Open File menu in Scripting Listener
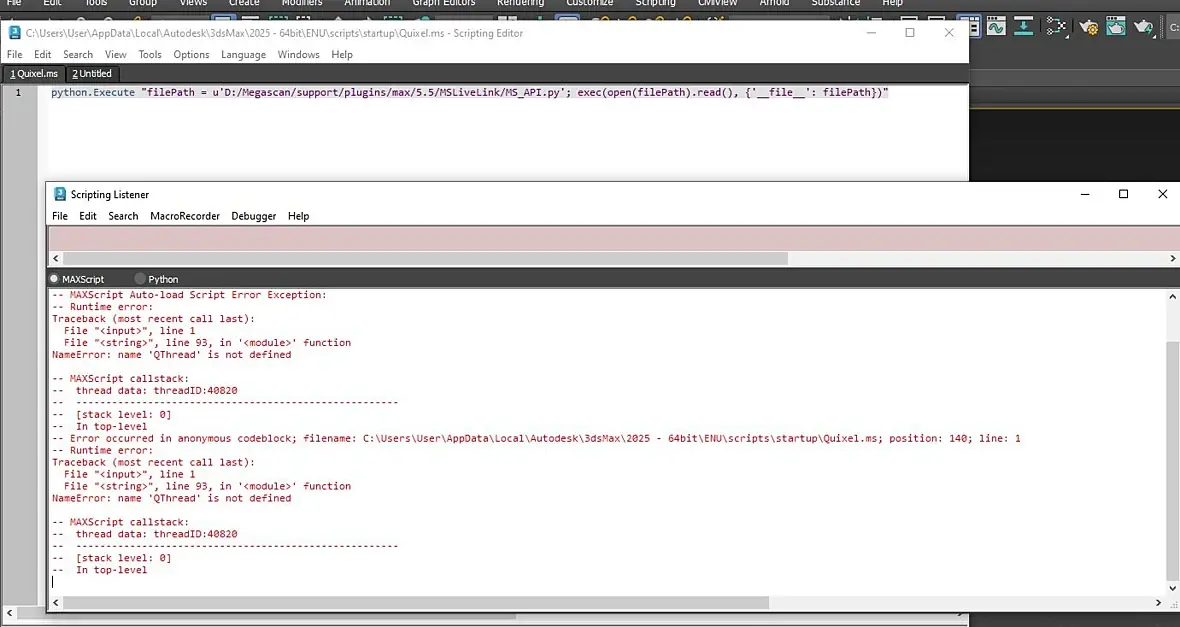Viewport: 1180px width, 627px height. [x=59, y=216]
